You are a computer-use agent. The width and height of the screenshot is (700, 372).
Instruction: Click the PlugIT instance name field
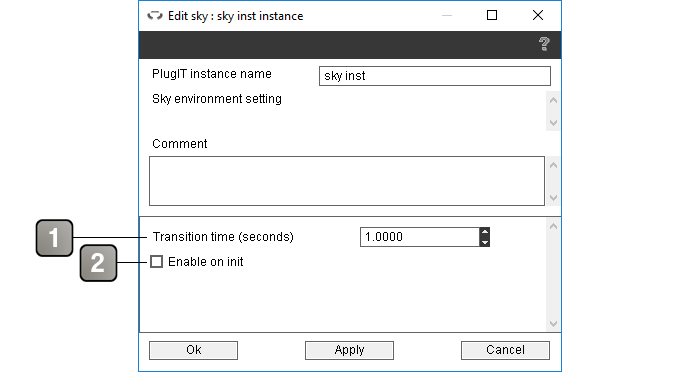pyautogui.click(x=435, y=76)
